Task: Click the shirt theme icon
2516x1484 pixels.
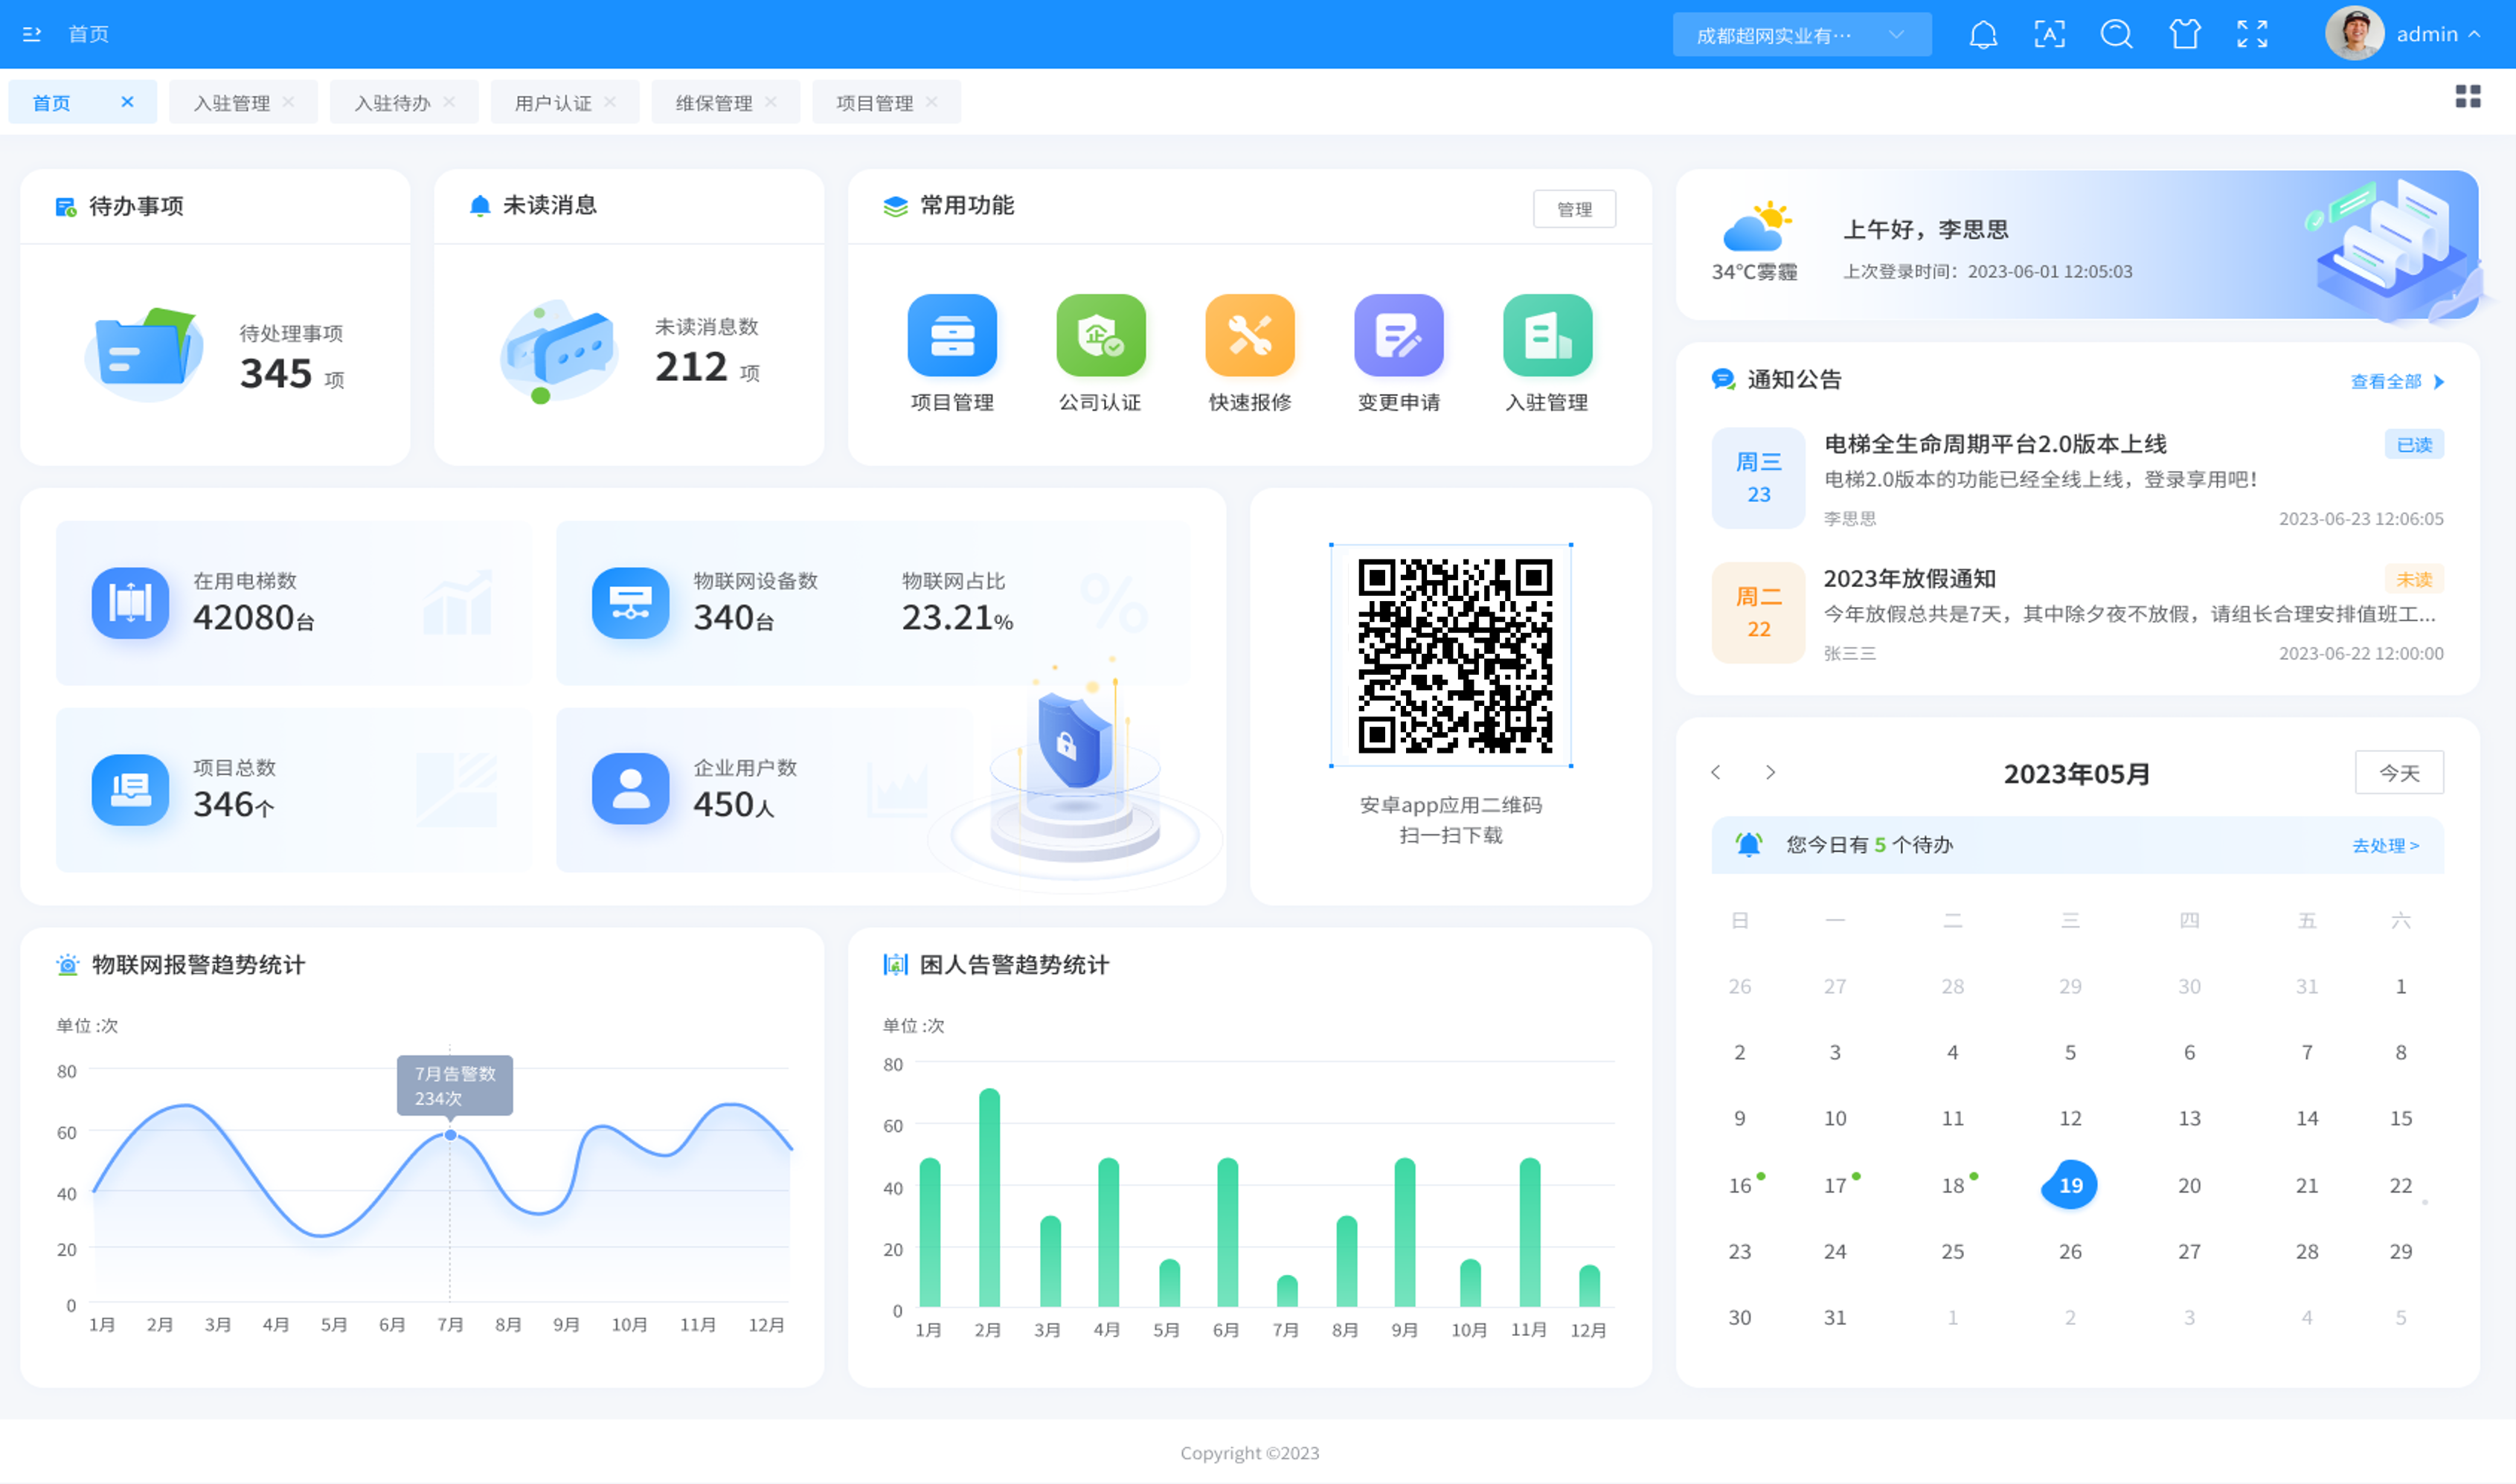Action: [x=2184, y=35]
